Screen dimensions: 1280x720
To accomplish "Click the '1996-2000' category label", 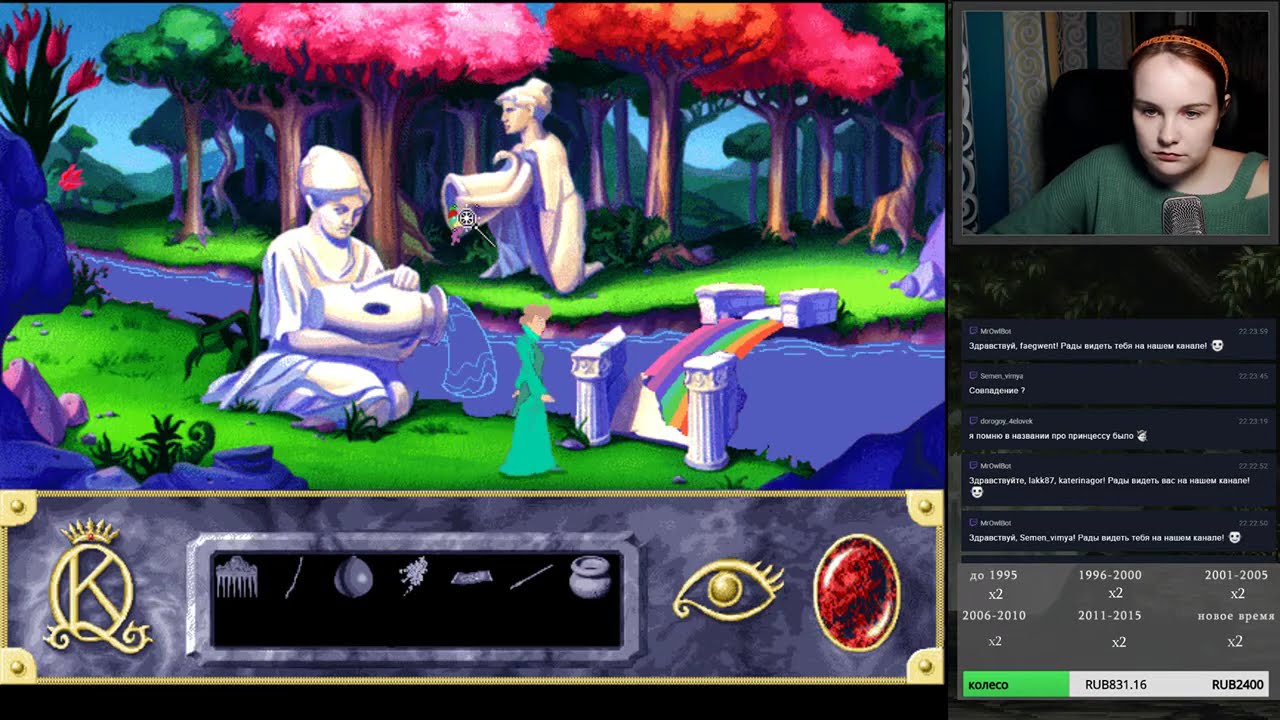I will [x=1110, y=575].
